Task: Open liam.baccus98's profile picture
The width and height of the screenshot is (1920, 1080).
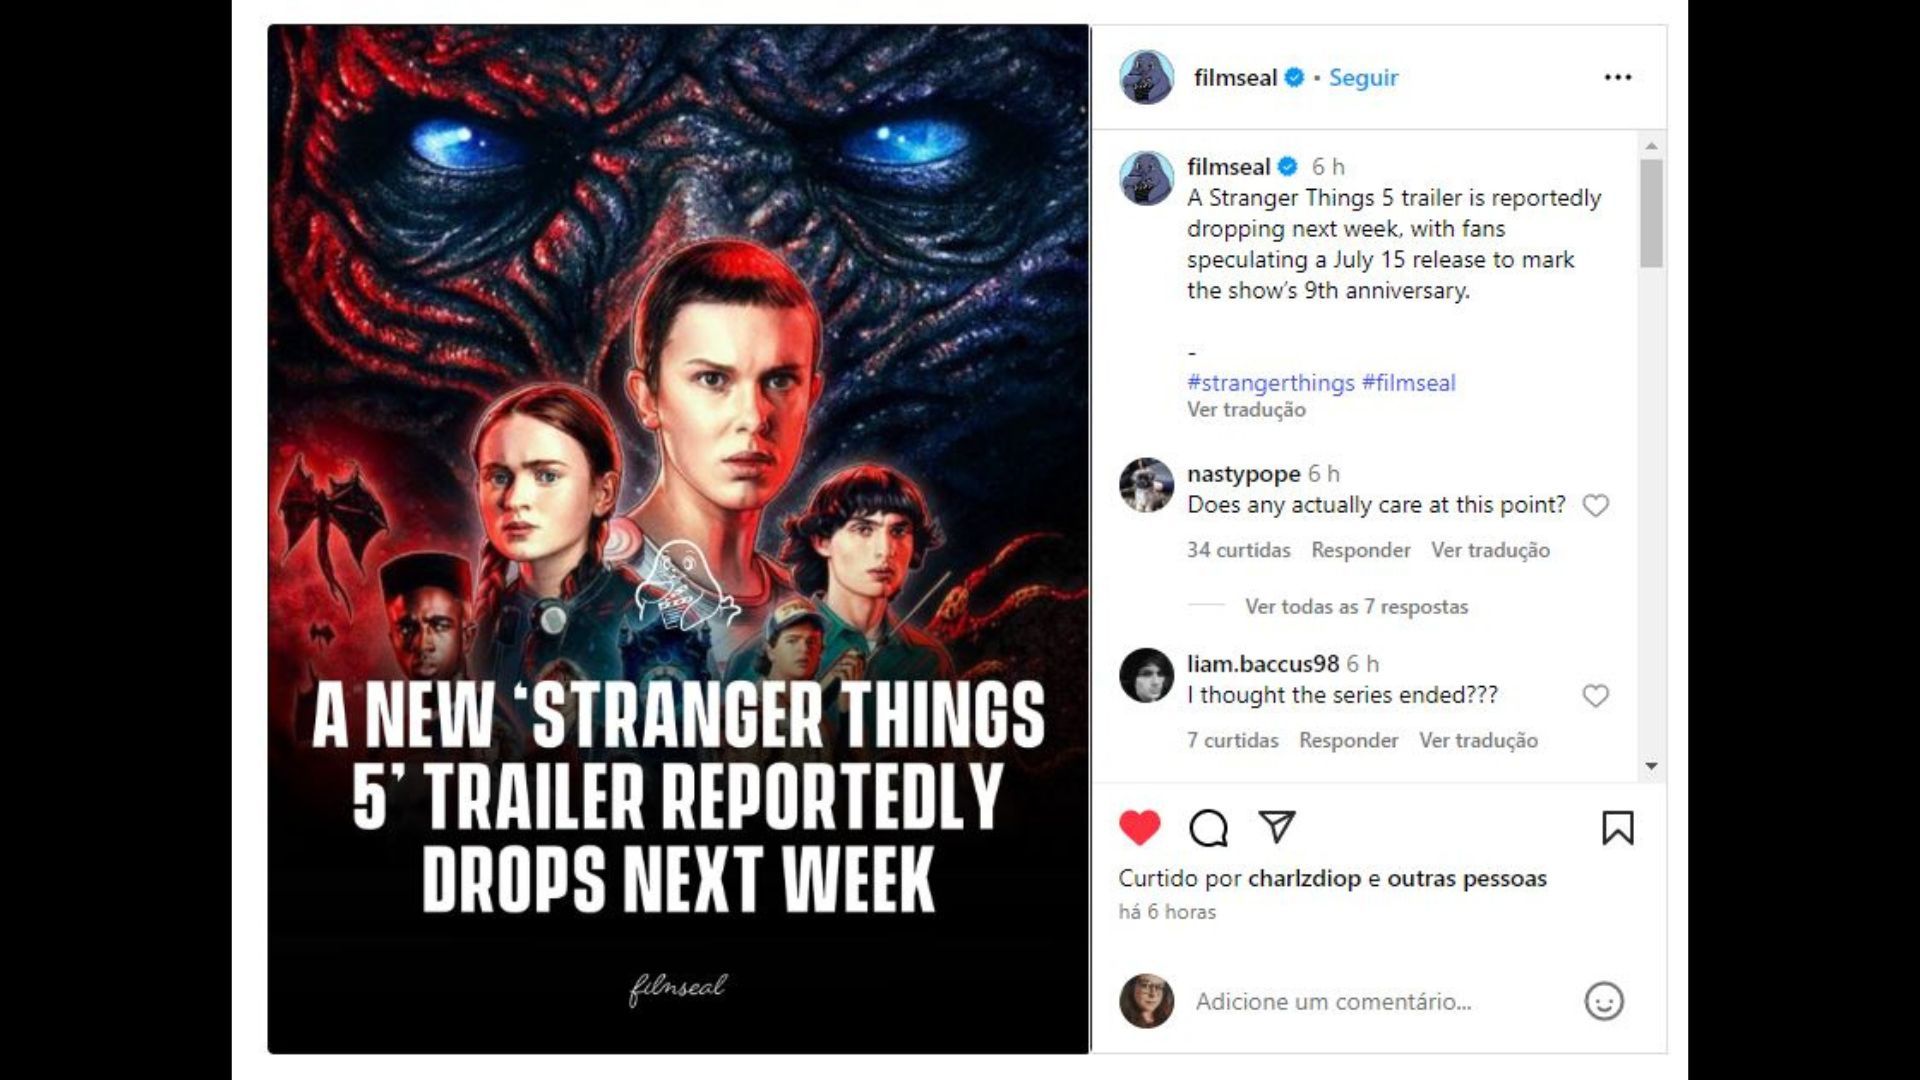Action: [1146, 675]
